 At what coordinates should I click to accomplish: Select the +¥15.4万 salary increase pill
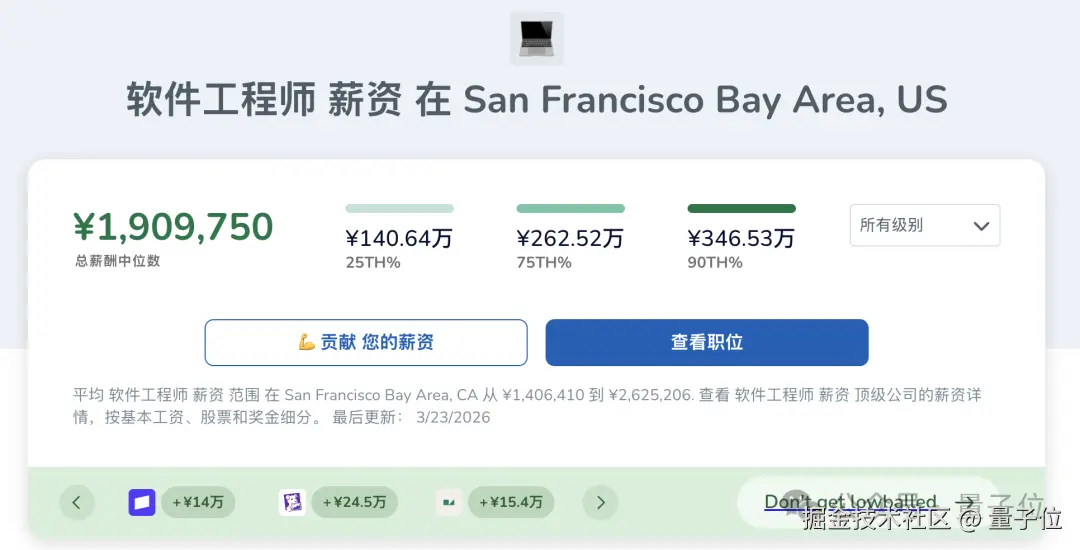pos(510,502)
